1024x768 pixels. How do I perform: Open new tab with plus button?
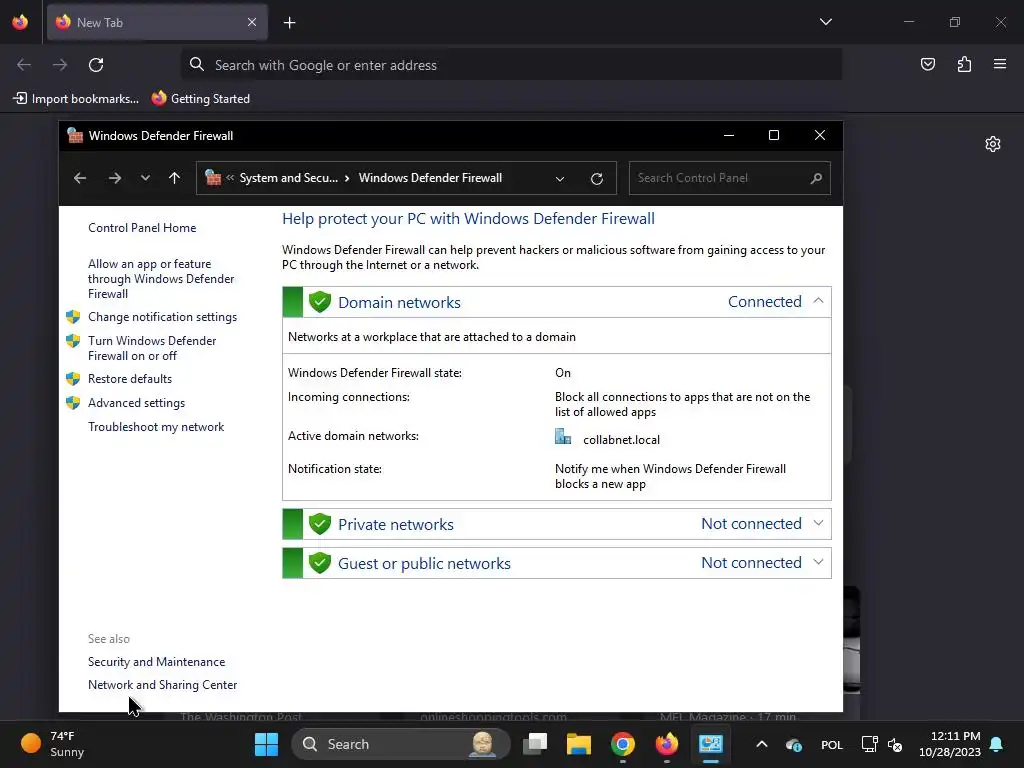coord(289,23)
